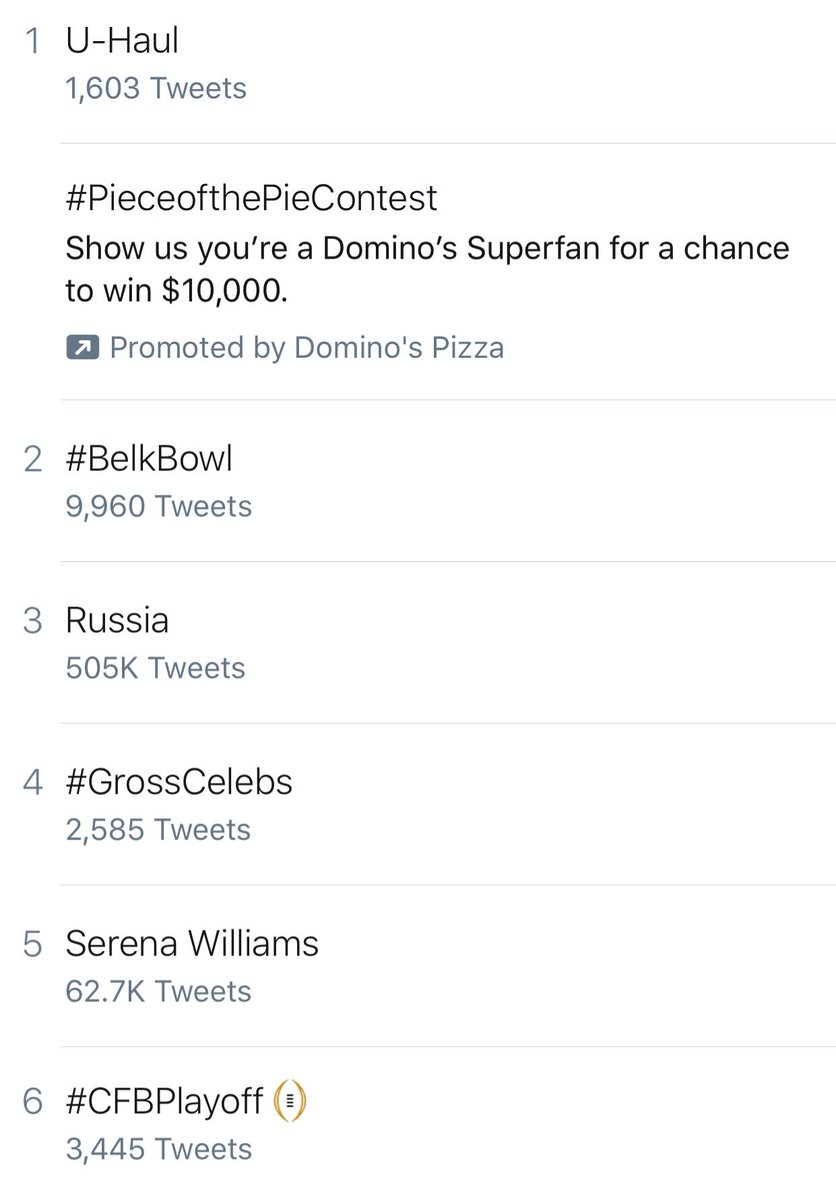
Task: Click the 9,960 Tweets count
Action: 158,506
